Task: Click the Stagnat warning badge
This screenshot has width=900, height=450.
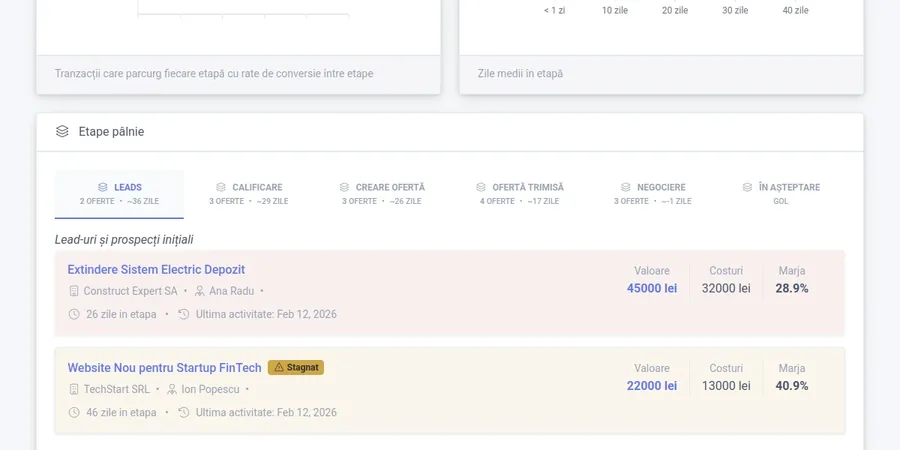Action: coord(296,367)
